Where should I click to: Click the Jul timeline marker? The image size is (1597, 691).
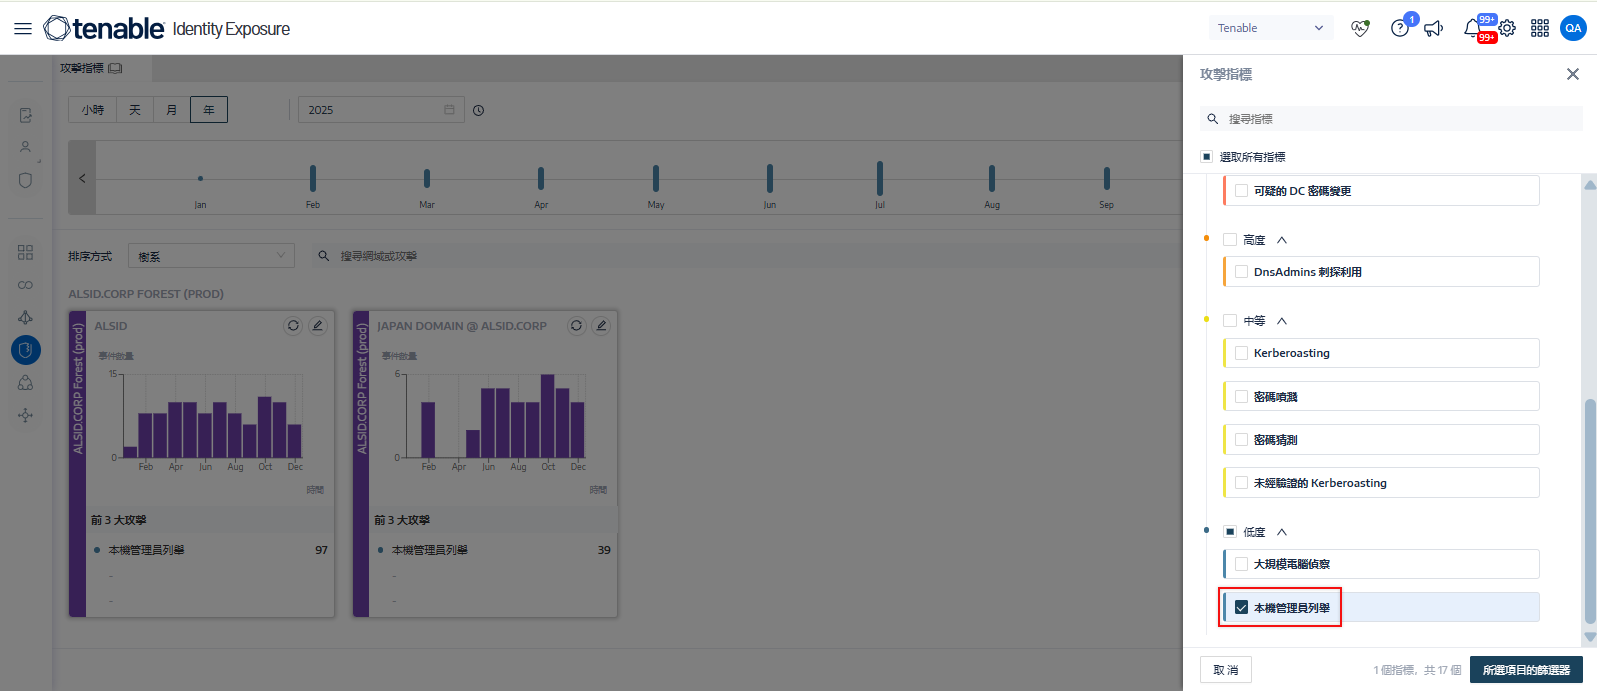pyautogui.click(x=880, y=178)
